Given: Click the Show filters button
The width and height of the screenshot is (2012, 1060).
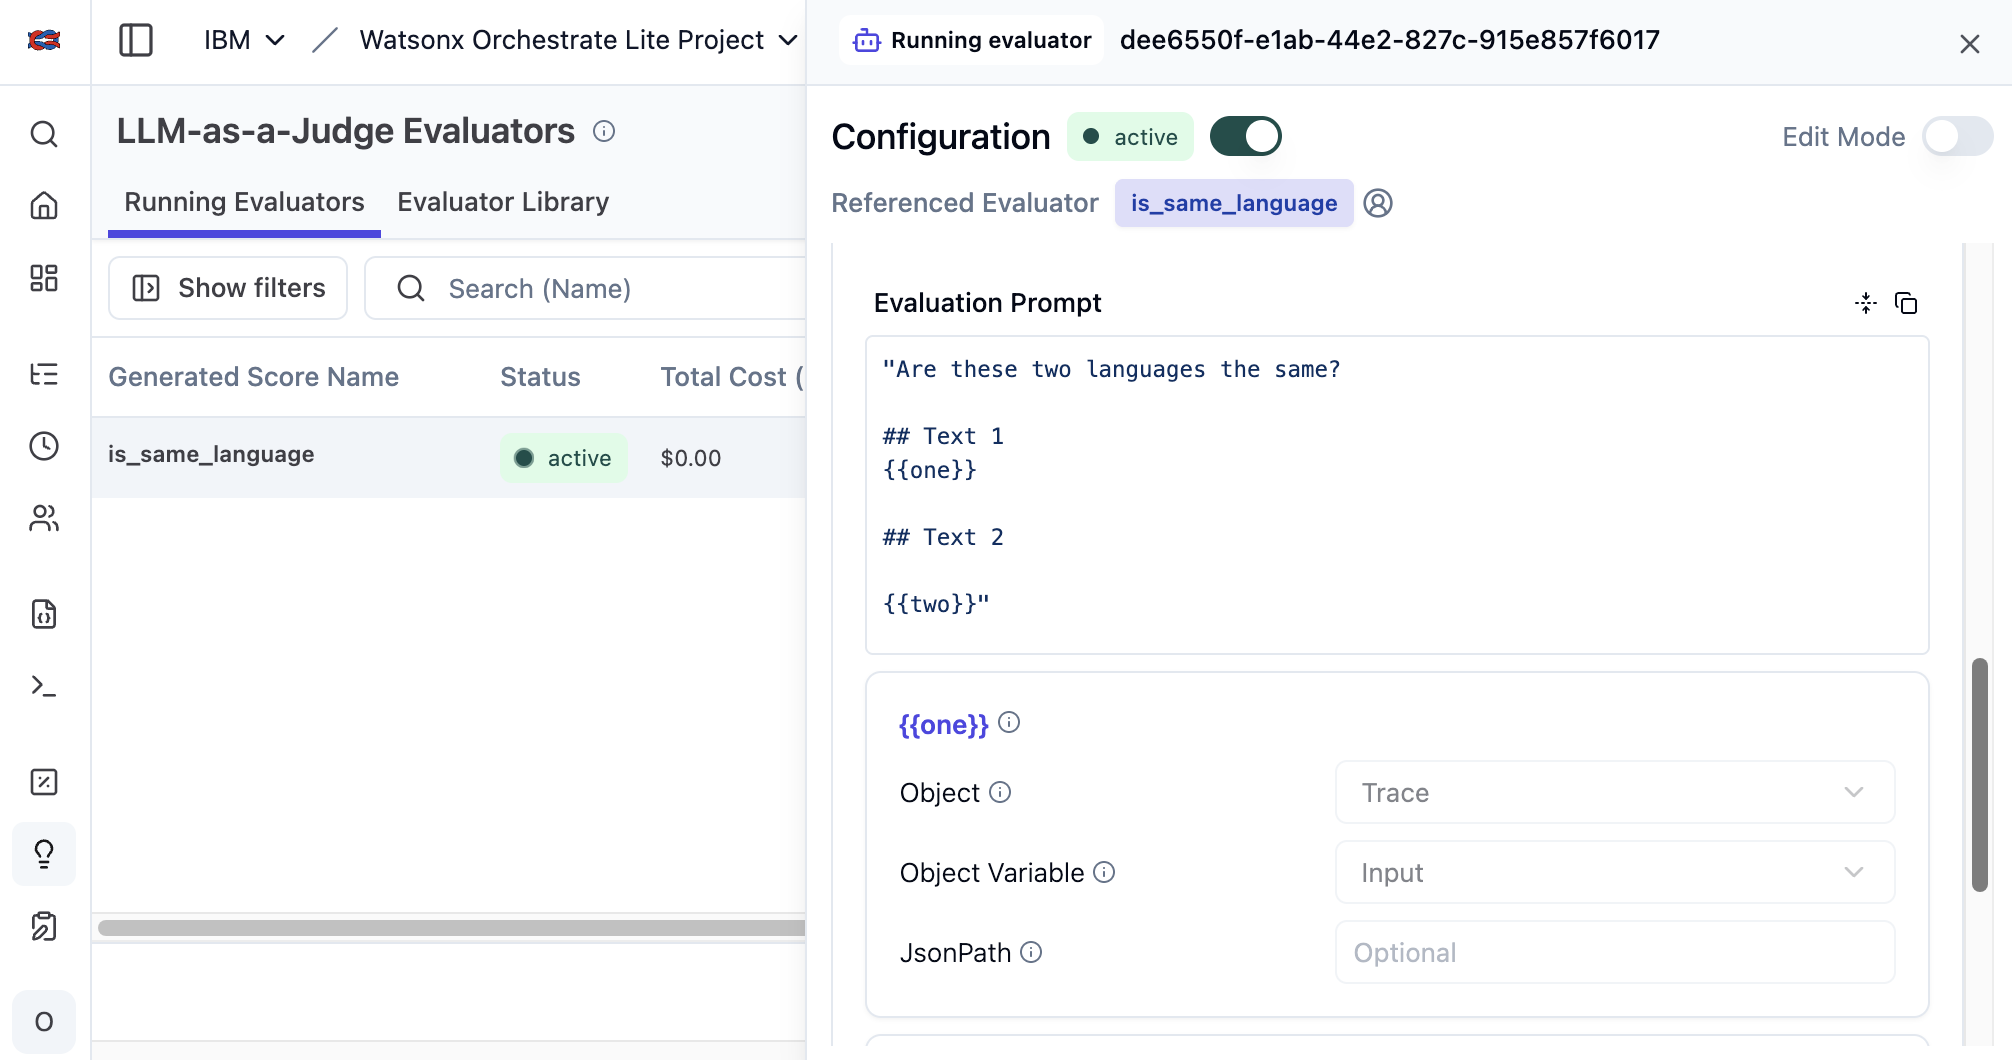Looking at the screenshot, I should pos(228,288).
